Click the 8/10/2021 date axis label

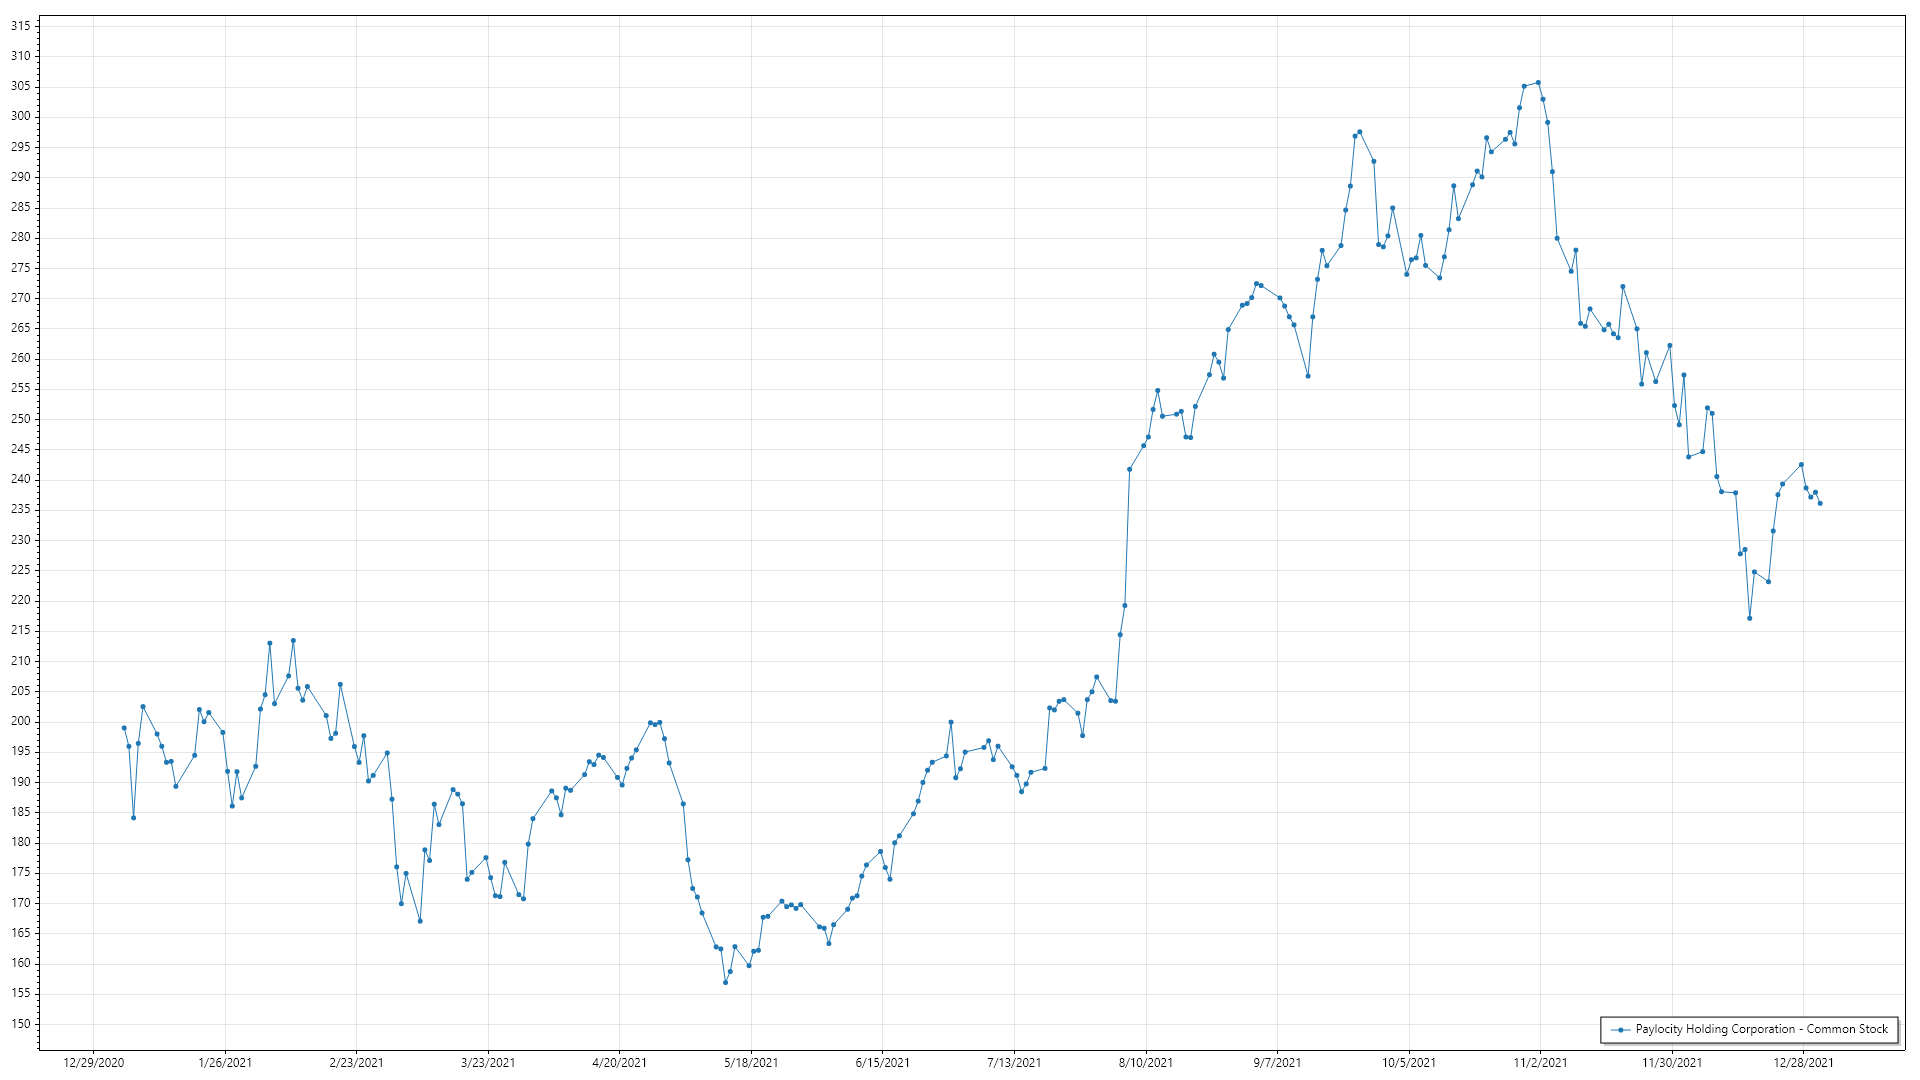tap(1146, 1062)
